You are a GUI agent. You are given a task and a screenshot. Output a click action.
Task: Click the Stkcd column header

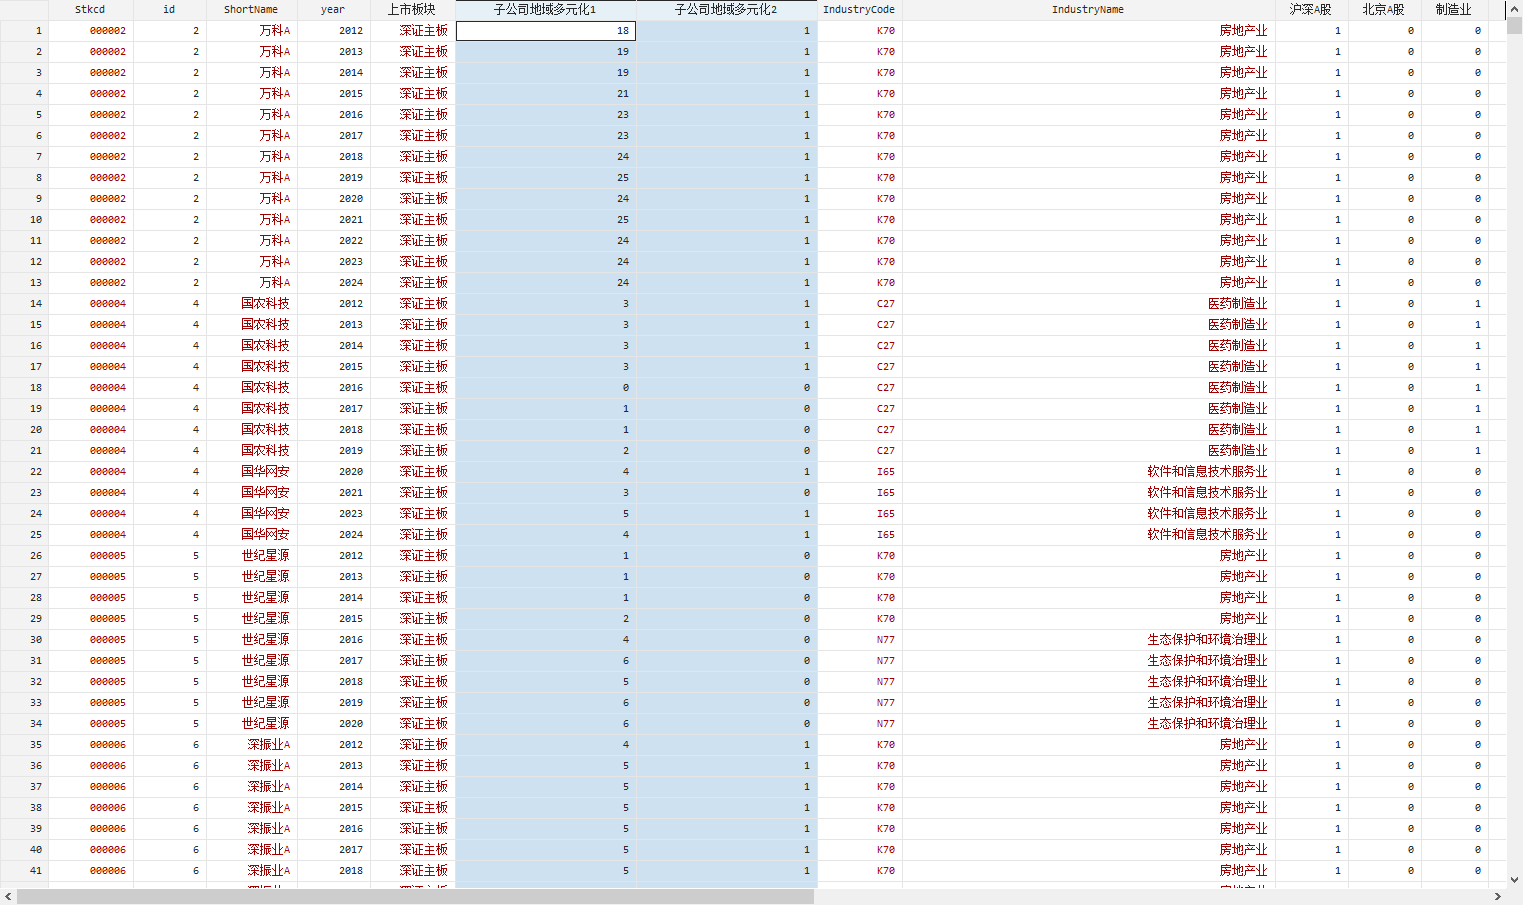pos(90,9)
